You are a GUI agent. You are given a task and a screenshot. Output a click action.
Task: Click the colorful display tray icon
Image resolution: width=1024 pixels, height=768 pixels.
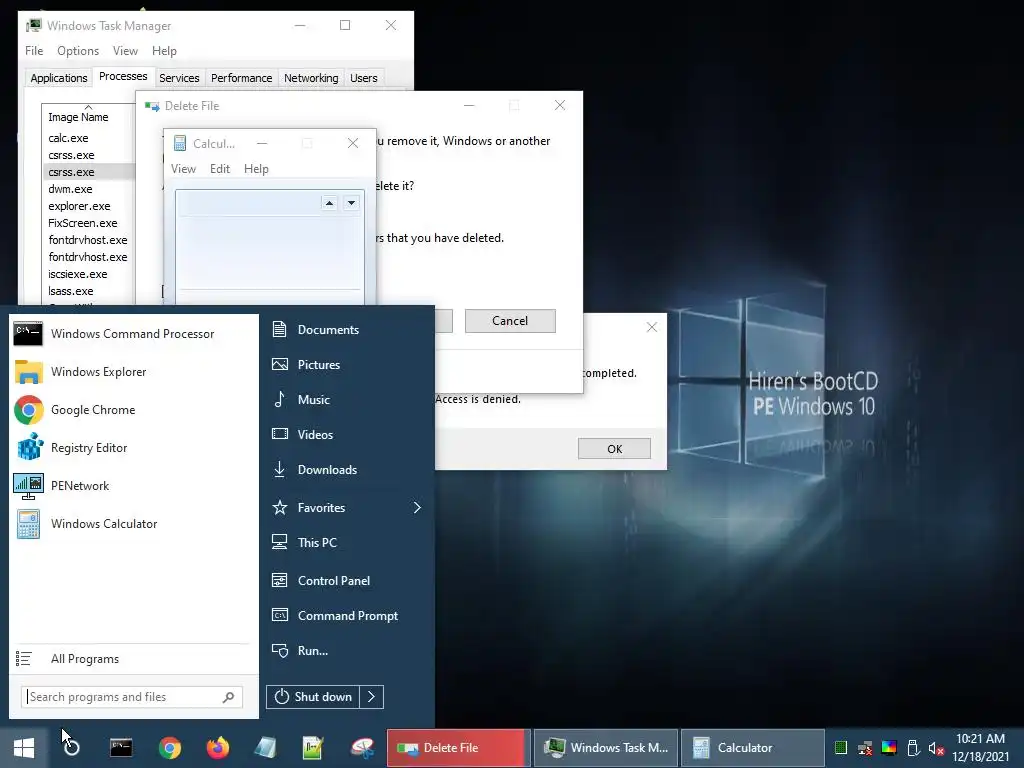(x=889, y=748)
